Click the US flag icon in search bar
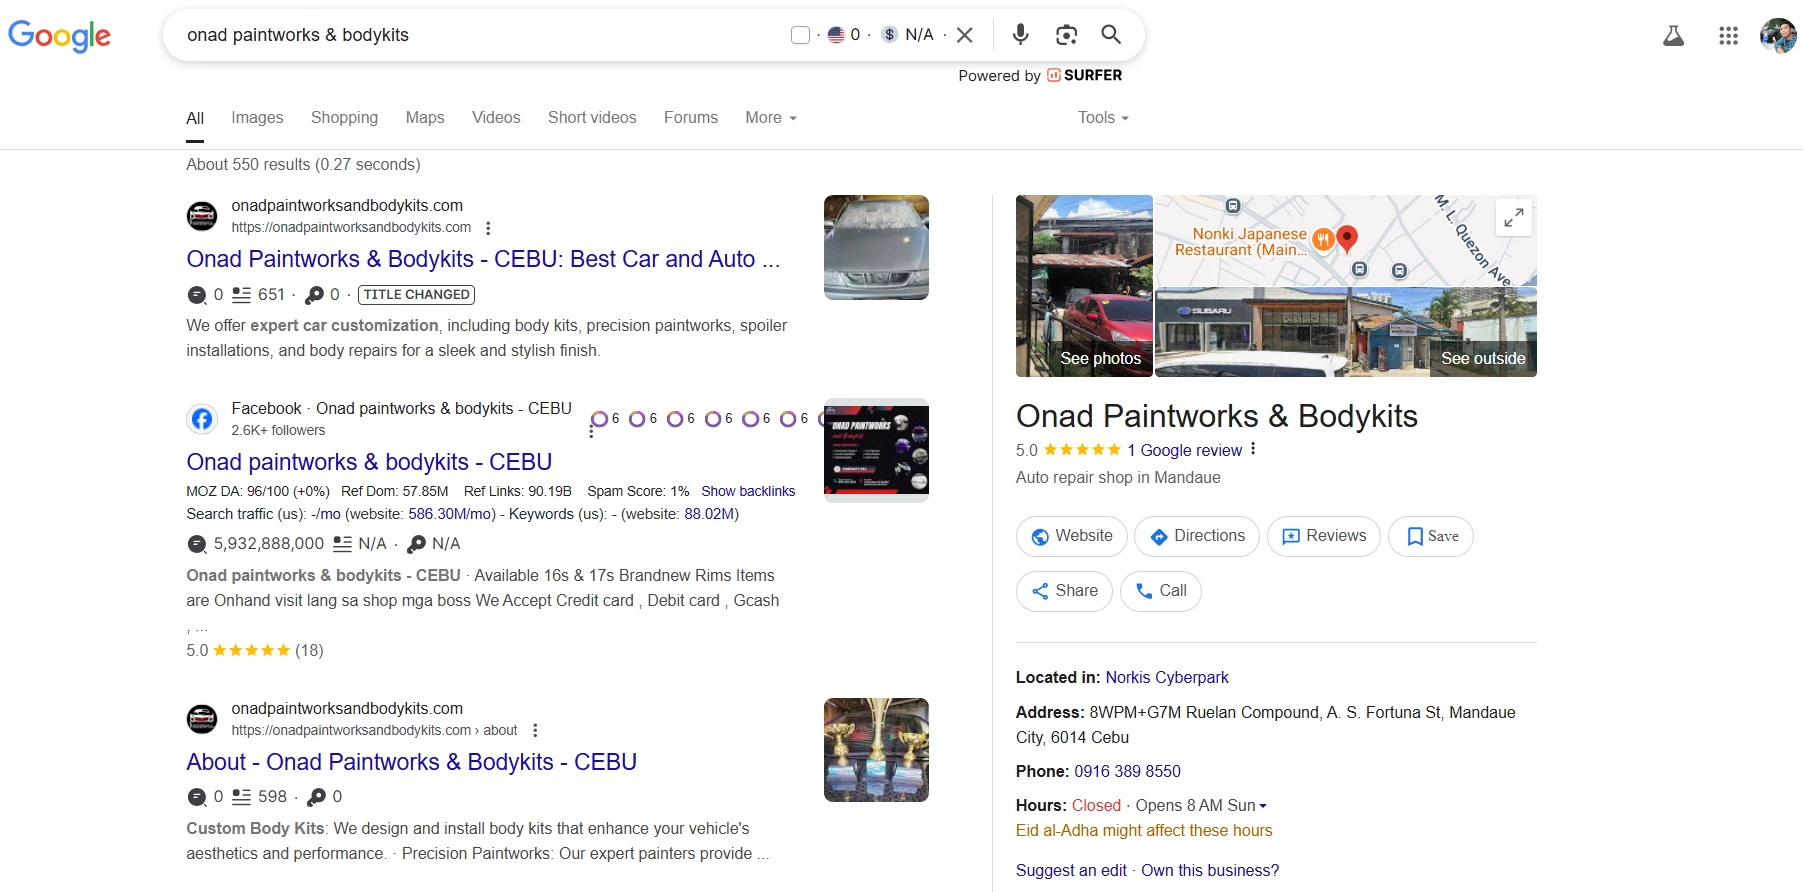This screenshot has height=892, width=1803. (836, 34)
